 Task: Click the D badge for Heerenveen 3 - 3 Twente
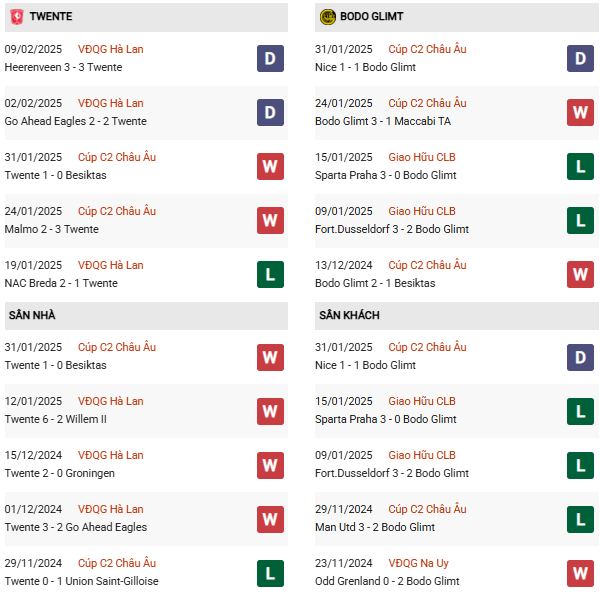[270, 59]
